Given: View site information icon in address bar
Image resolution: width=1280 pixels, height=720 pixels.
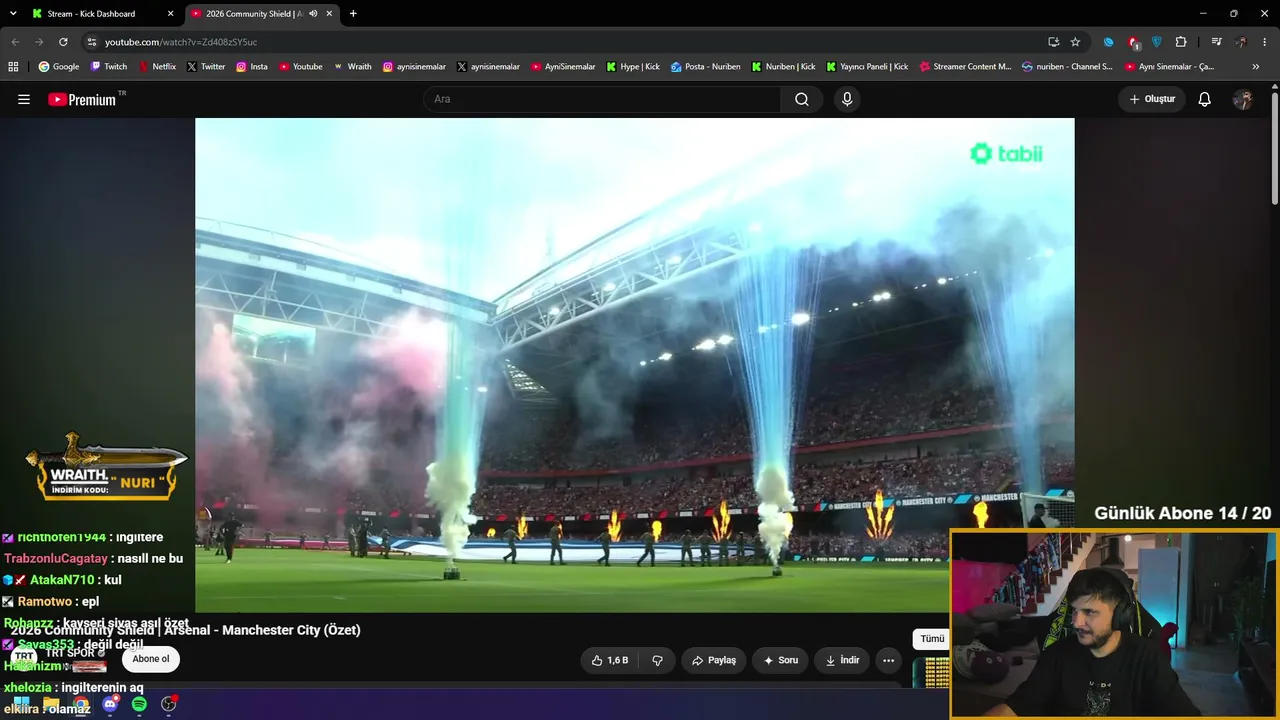Looking at the screenshot, I should (92, 42).
